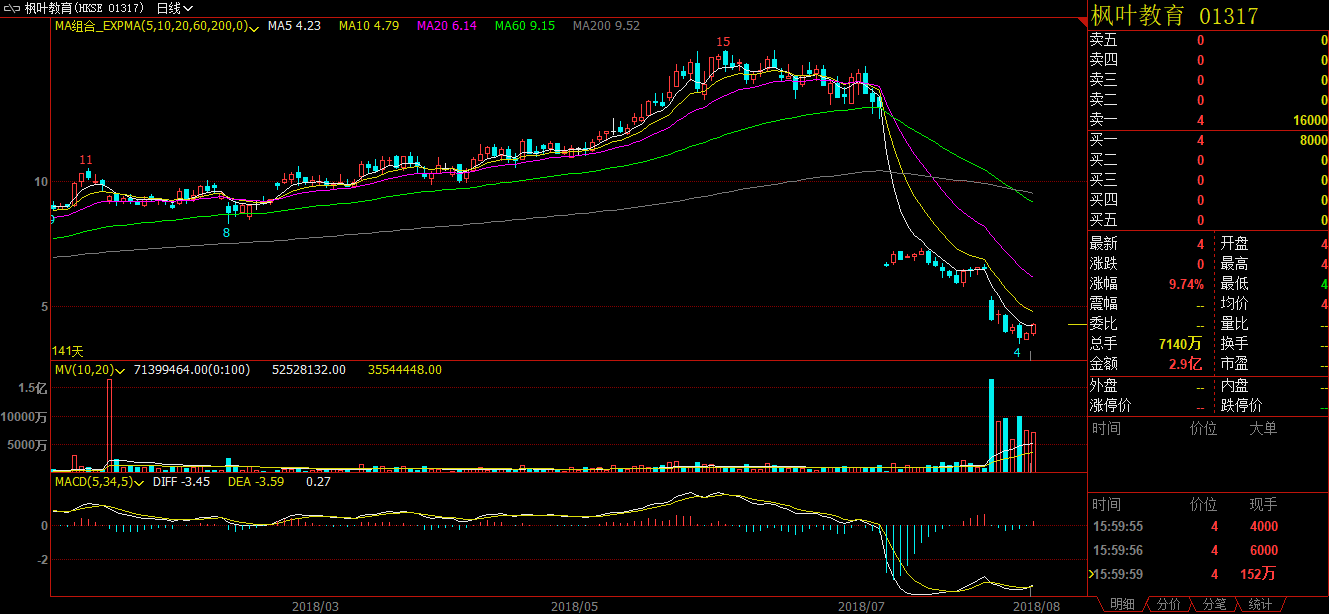This screenshot has width=1329, height=614.
Task: Select the 卖一 ask order row
Action: (1207, 120)
